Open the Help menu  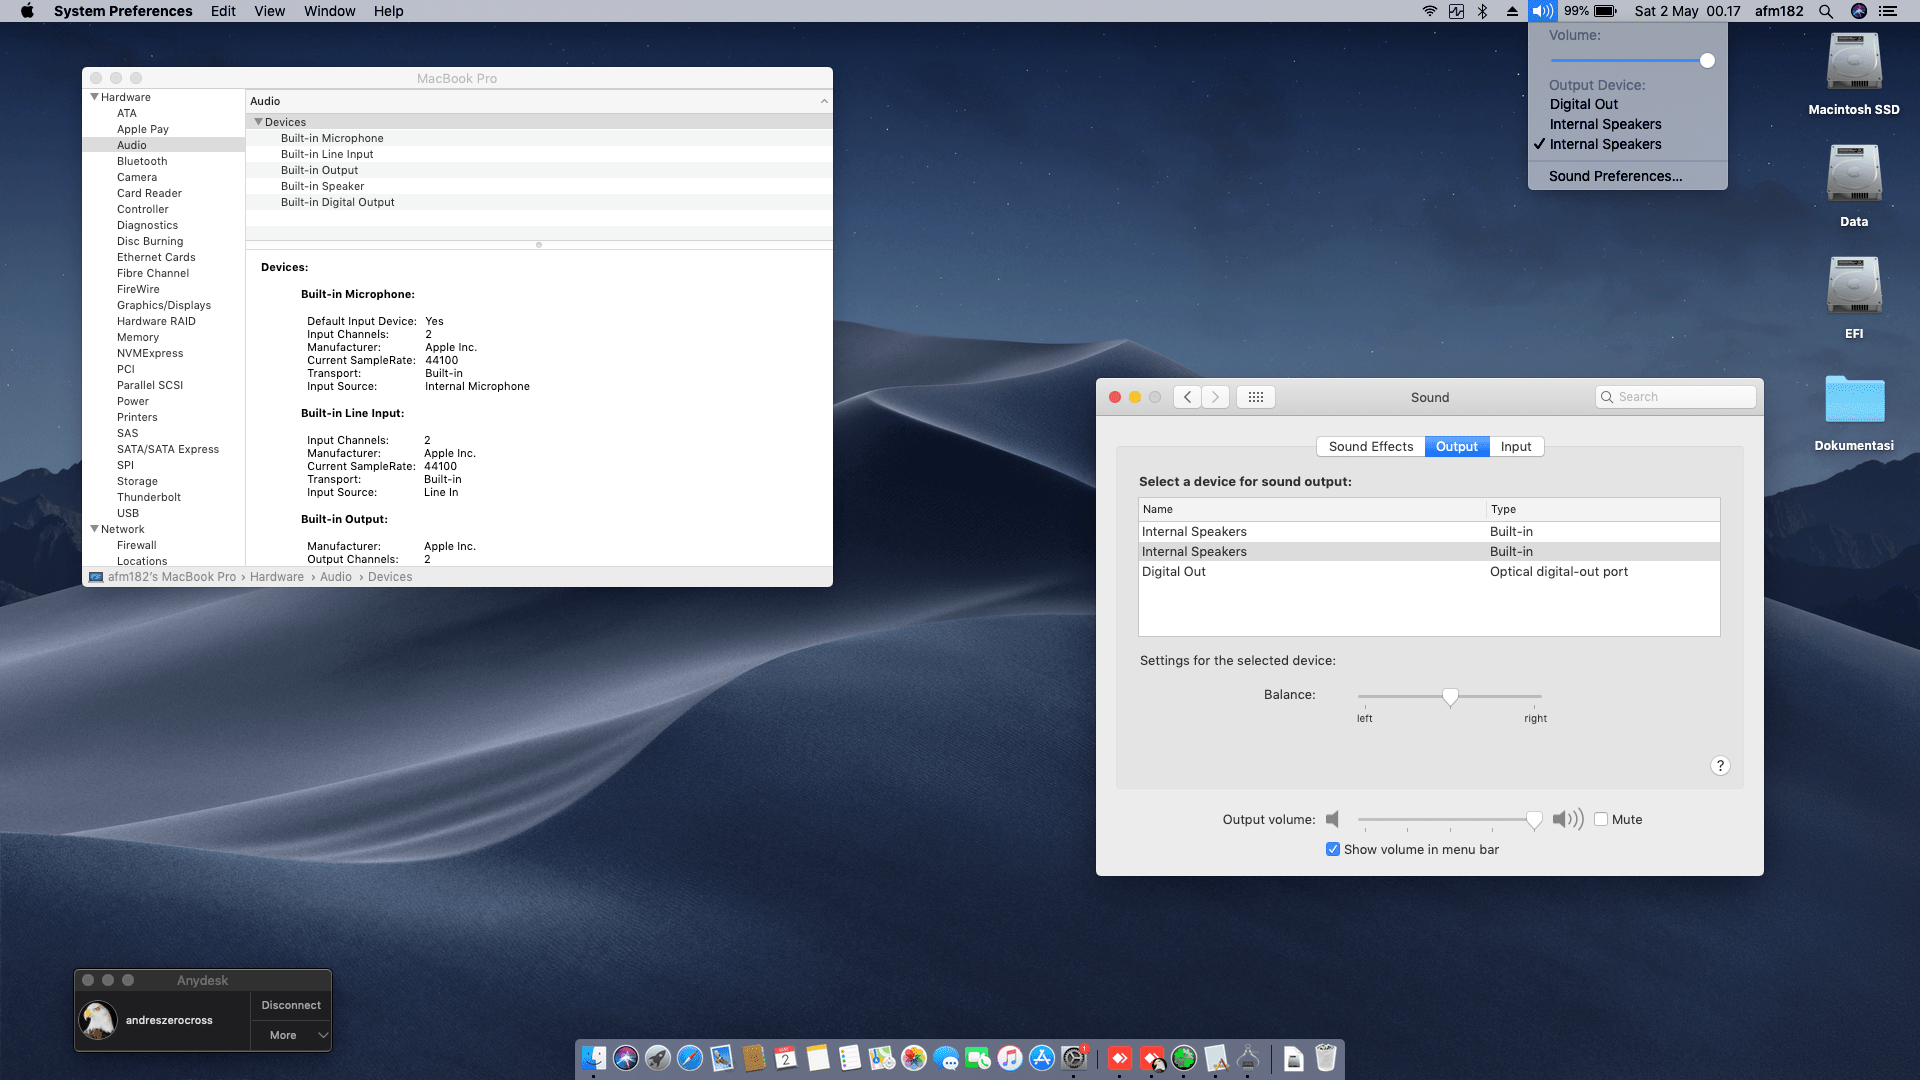(388, 11)
